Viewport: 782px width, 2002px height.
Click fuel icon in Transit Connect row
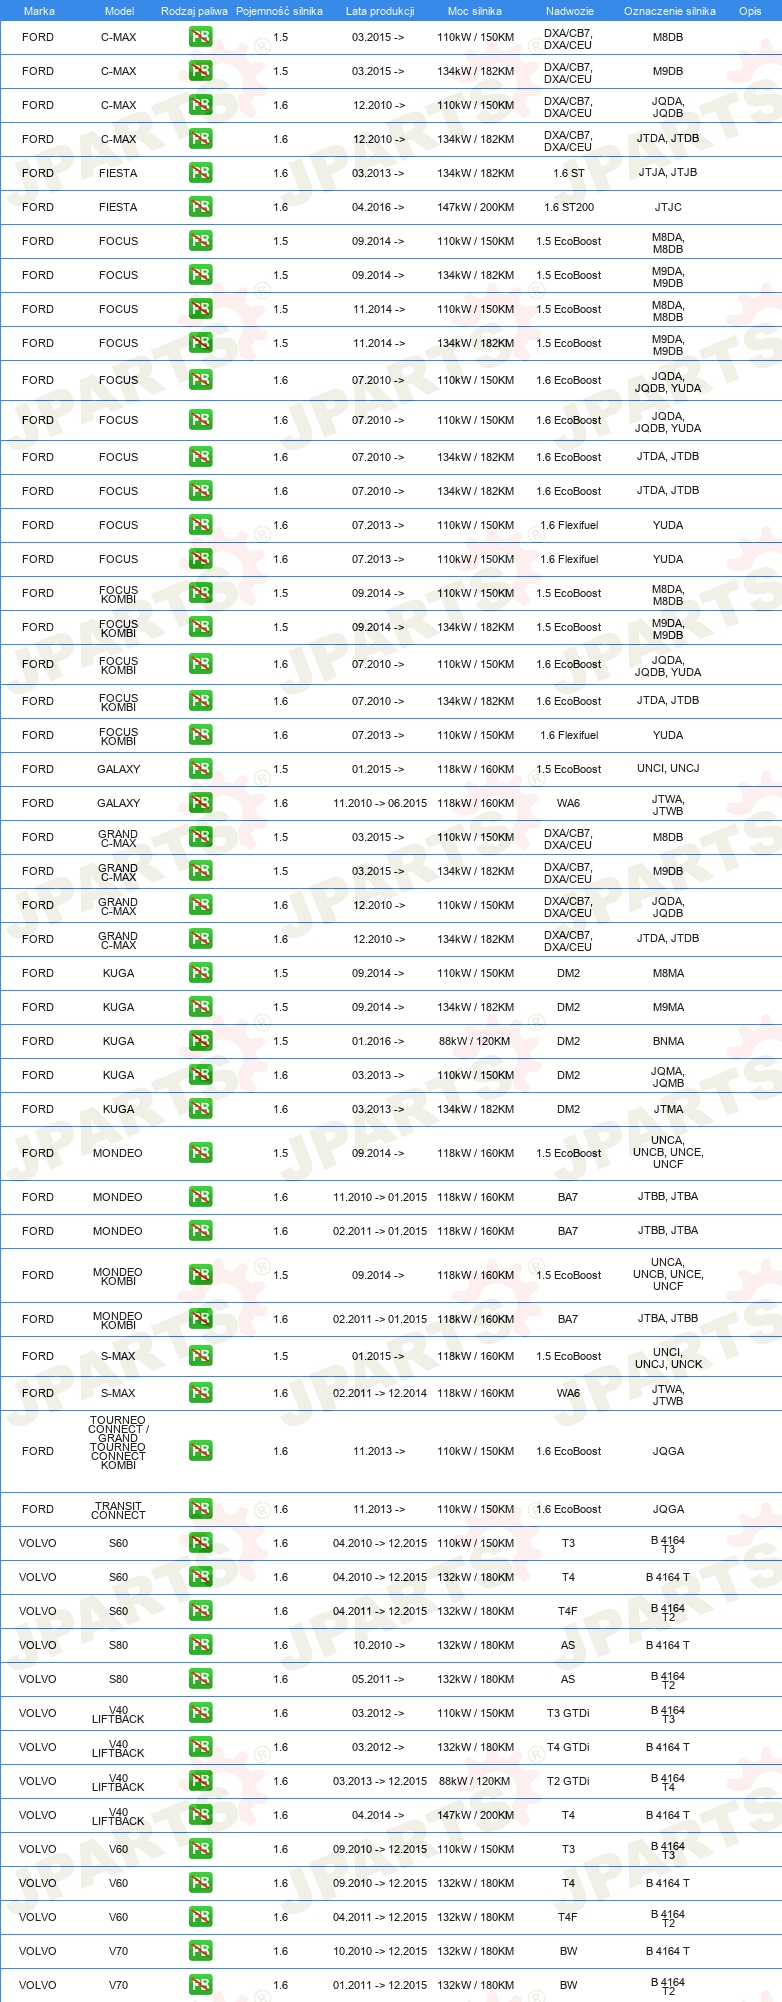point(200,1509)
